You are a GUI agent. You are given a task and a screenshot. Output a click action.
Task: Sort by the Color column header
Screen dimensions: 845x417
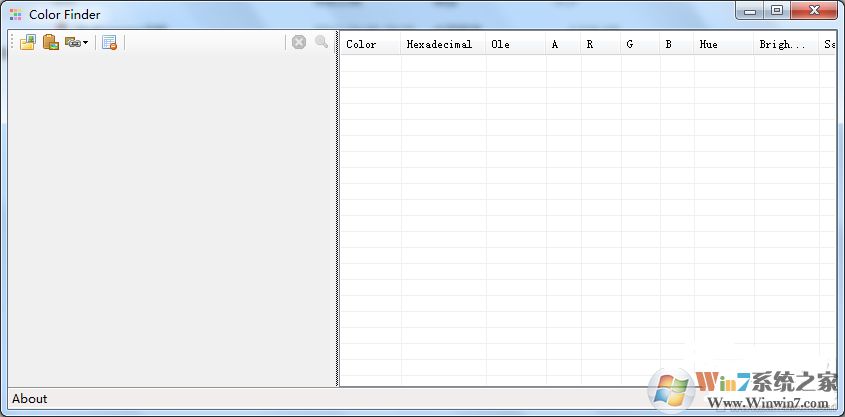pyautogui.click(x=371, y=44)
